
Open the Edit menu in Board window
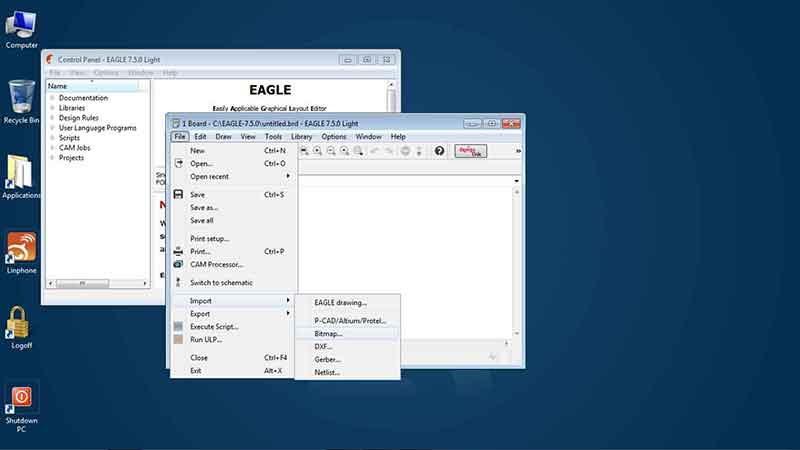pyautogui.click(x=200, y=137)
